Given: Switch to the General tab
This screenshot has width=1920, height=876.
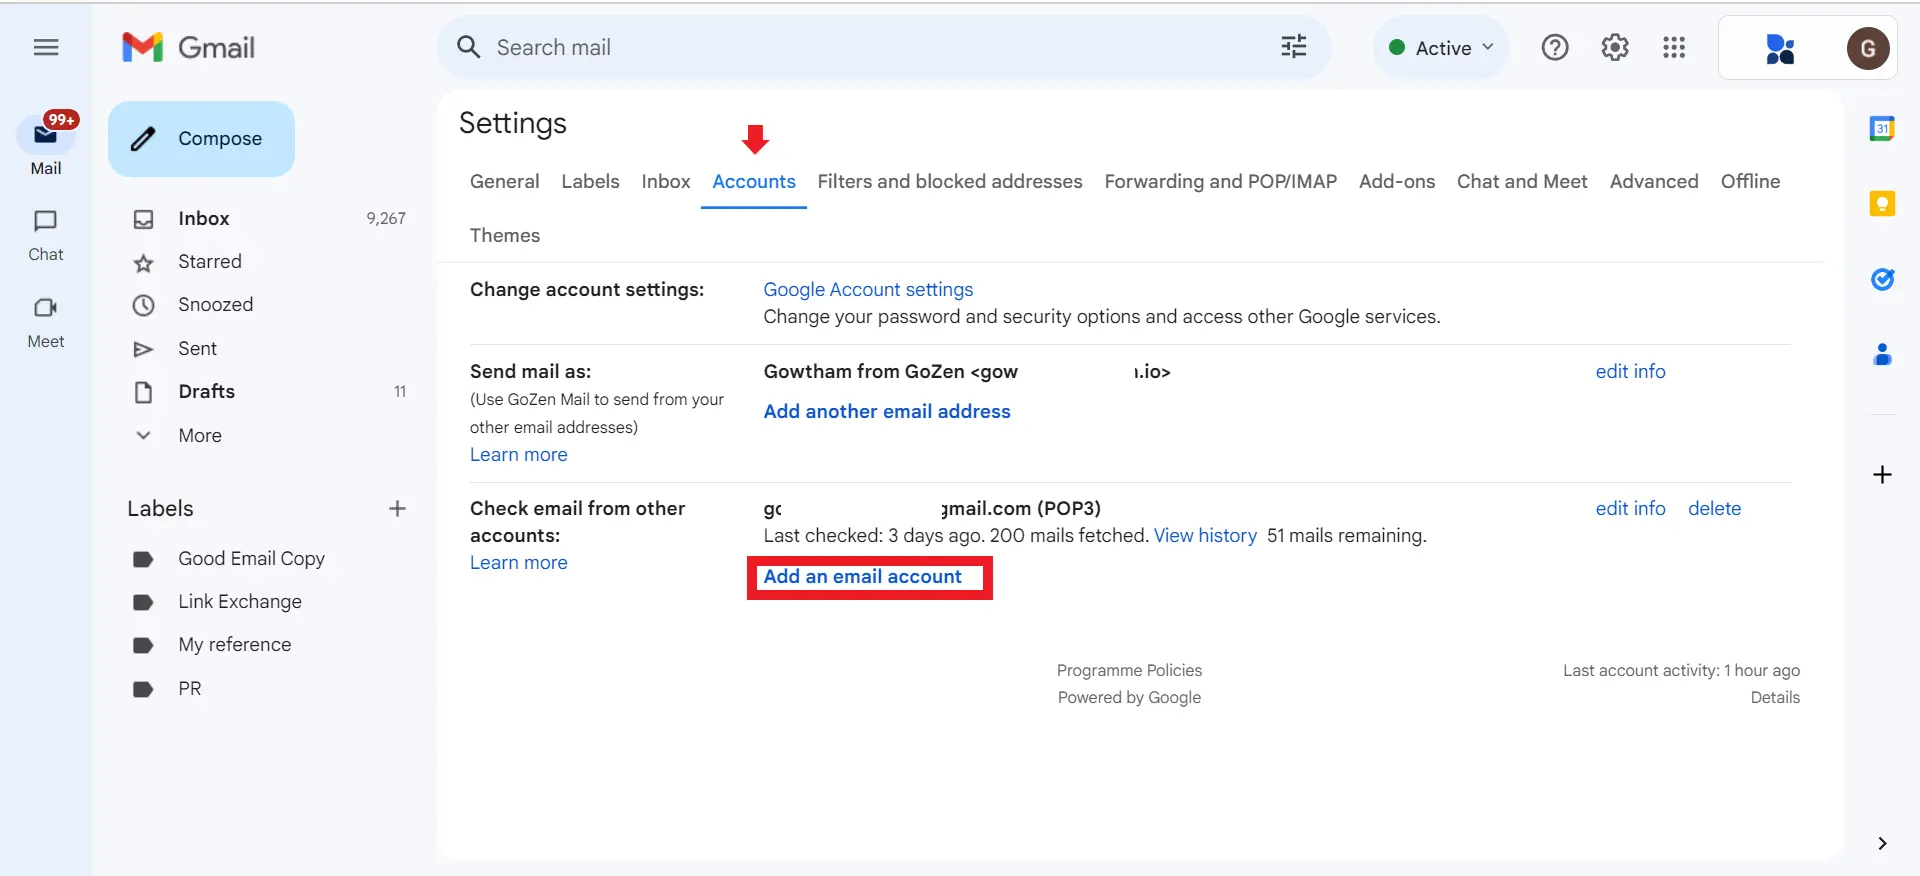Looking at the screenshot, I should (504, 181).
